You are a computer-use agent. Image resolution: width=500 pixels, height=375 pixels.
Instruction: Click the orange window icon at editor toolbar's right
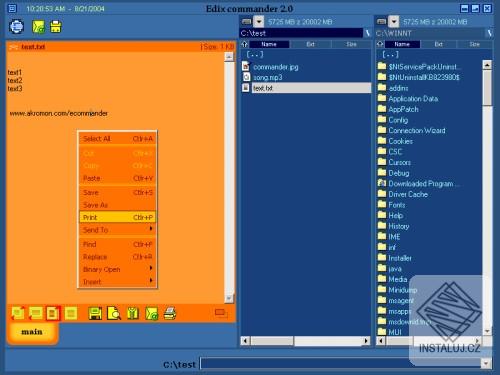click(221, 313)
